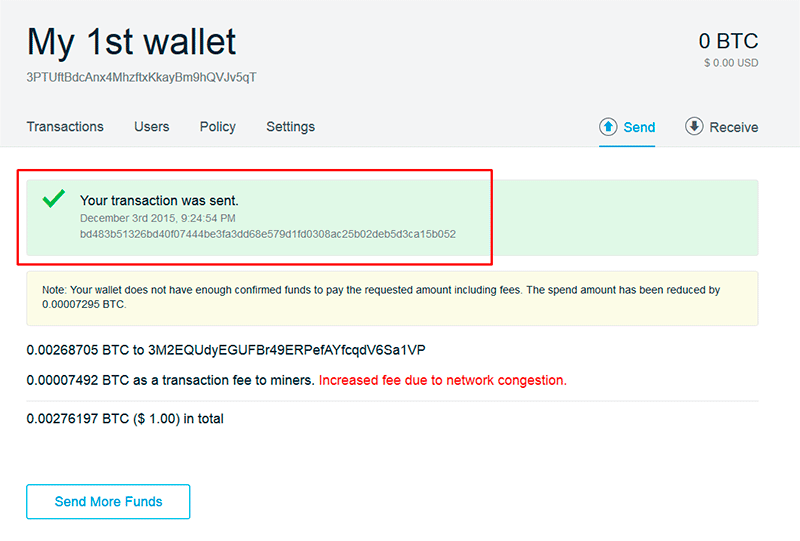Click the Send up-arrow icon
Viewport: 800px width, 541px height.
(x=608, y=127)
